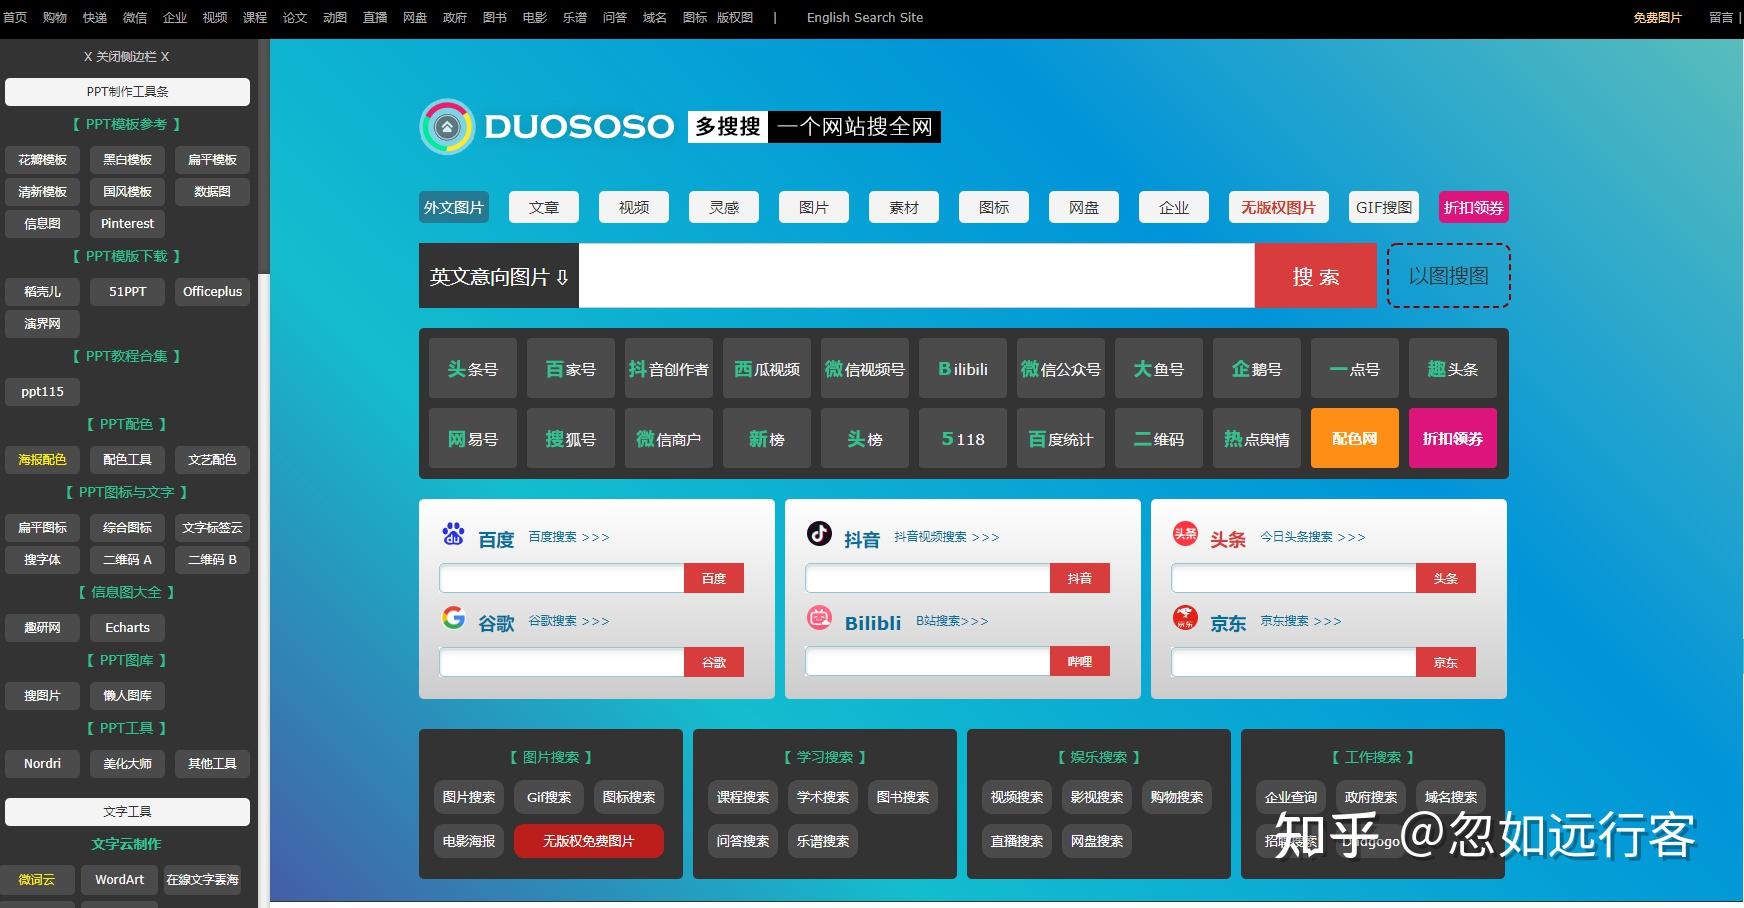Open the 抖音创作者 shortcut

pyautogui.click(x=669, y=368)
